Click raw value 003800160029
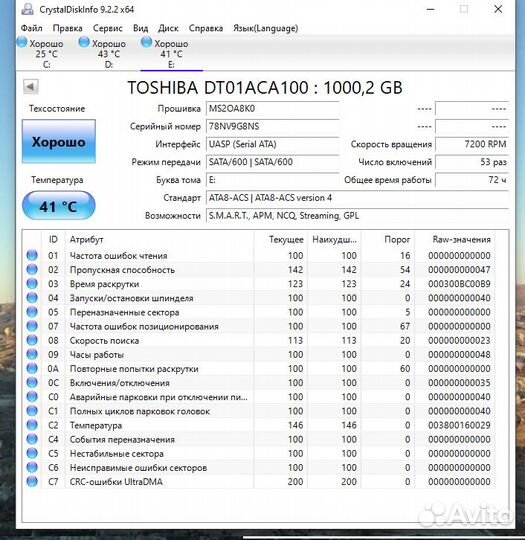This screenshot has height=540, width=525. click(x=459, y=425)
